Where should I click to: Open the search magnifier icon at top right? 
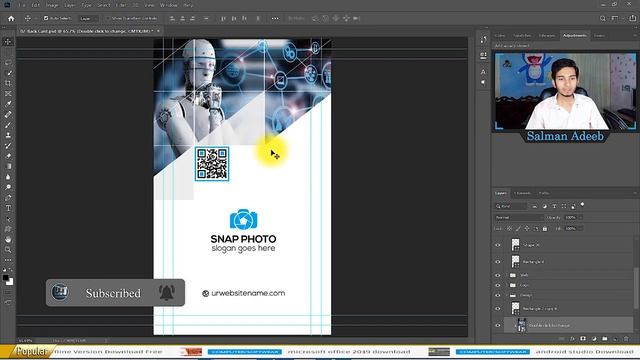[x=602, y=18]
